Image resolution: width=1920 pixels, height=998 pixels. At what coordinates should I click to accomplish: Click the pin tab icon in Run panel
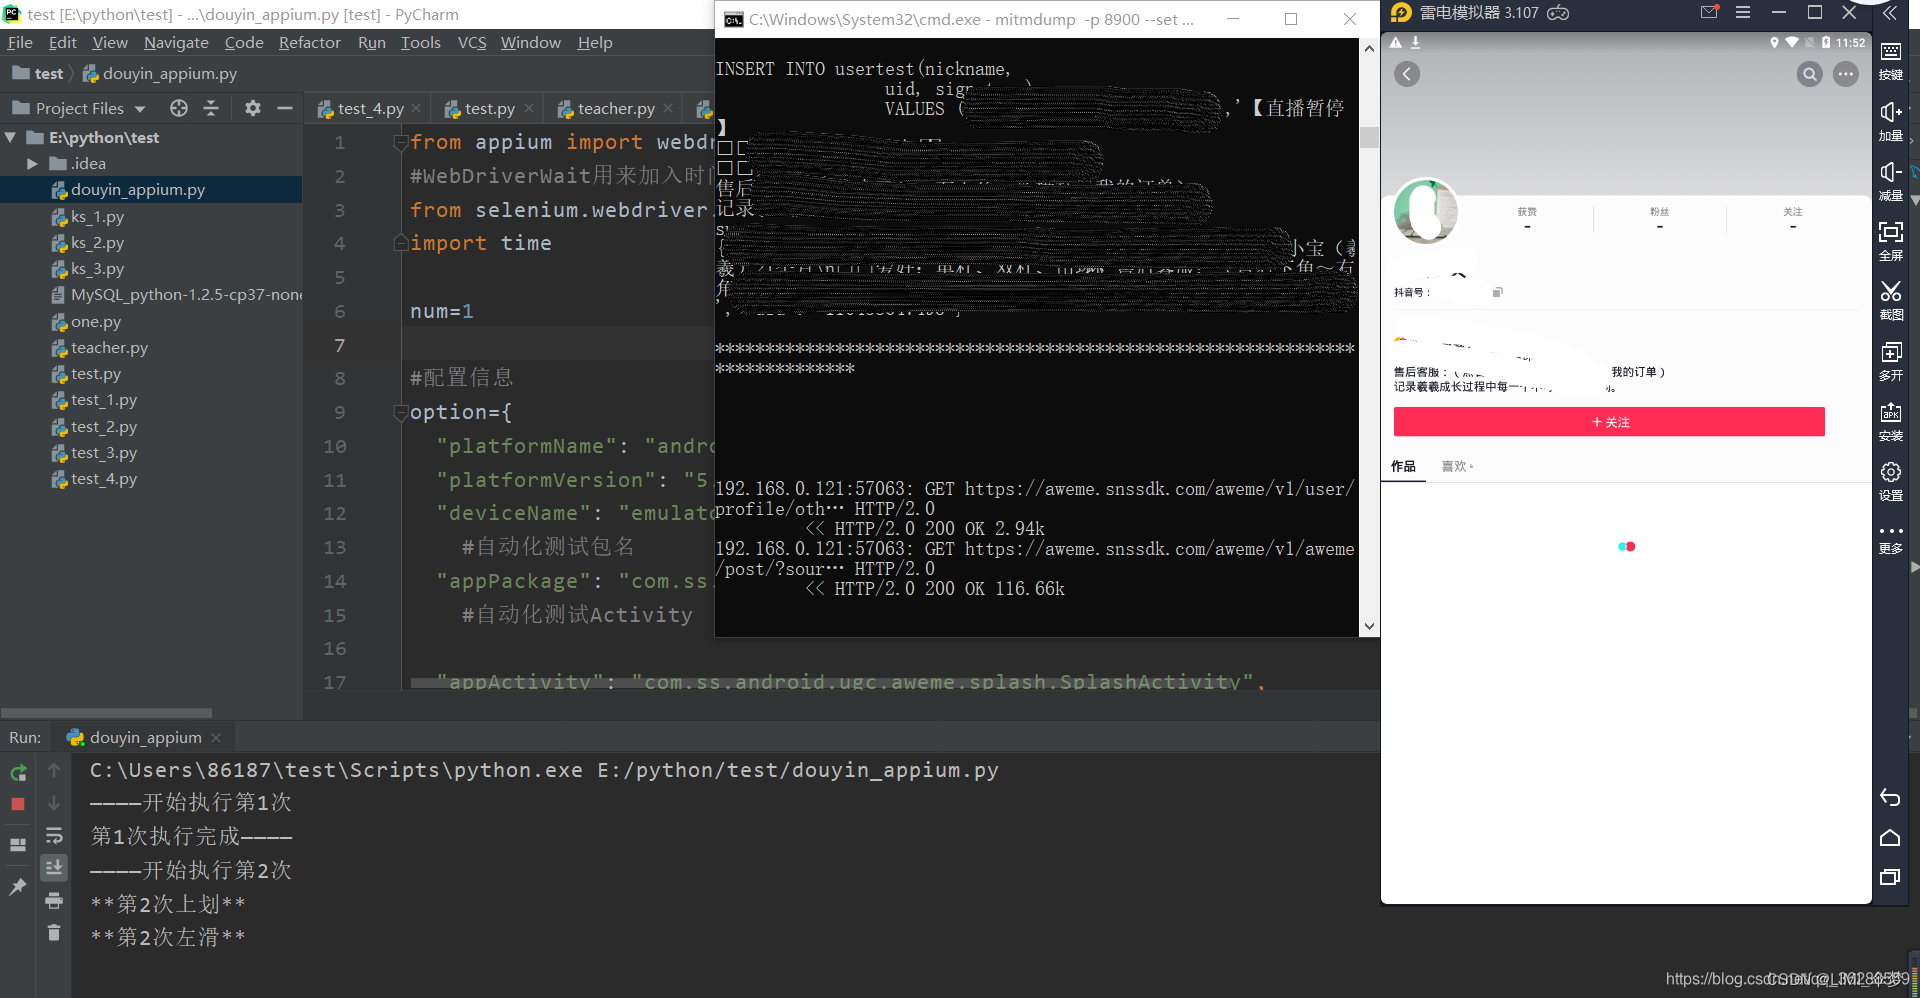18,887
